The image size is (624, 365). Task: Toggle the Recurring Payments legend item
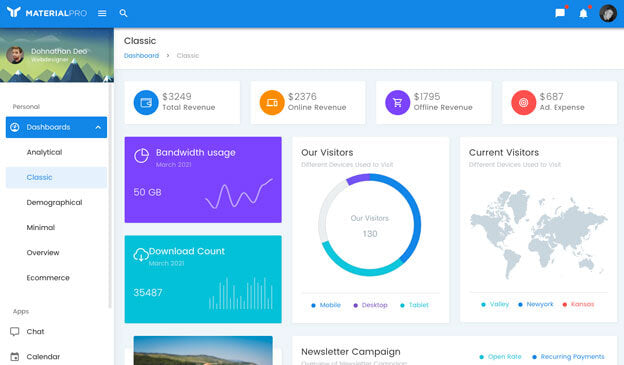pyautogui.click(x=568, y=357)
